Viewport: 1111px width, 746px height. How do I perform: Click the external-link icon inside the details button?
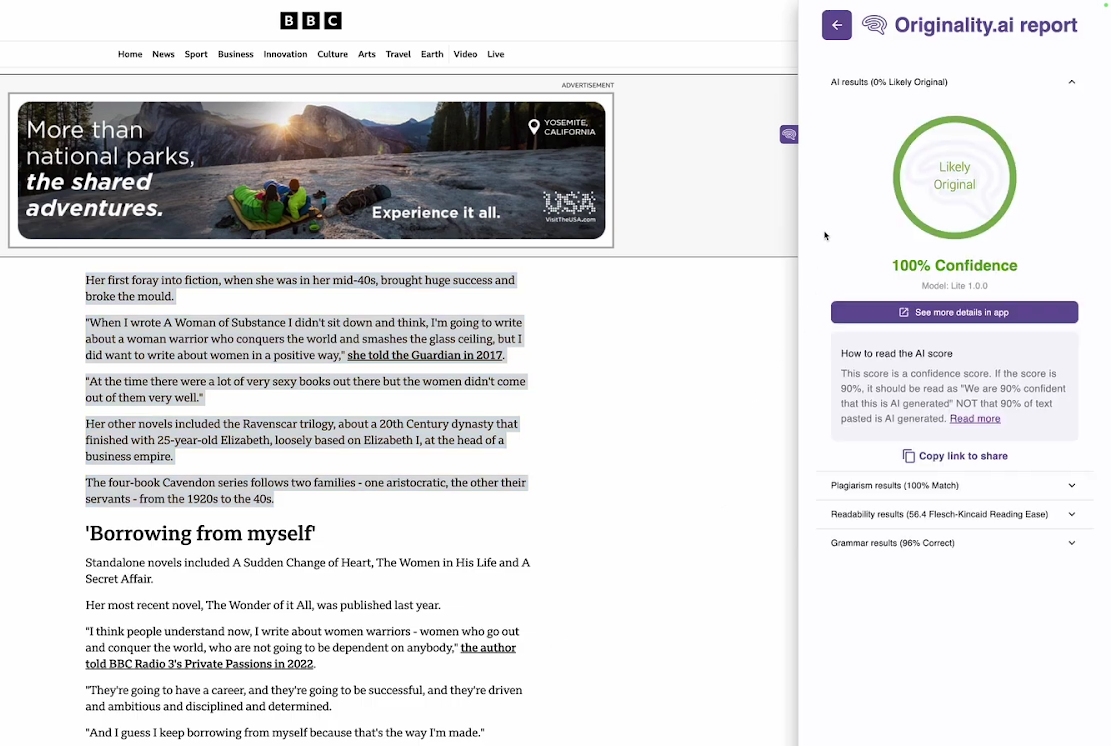[903, 312]
